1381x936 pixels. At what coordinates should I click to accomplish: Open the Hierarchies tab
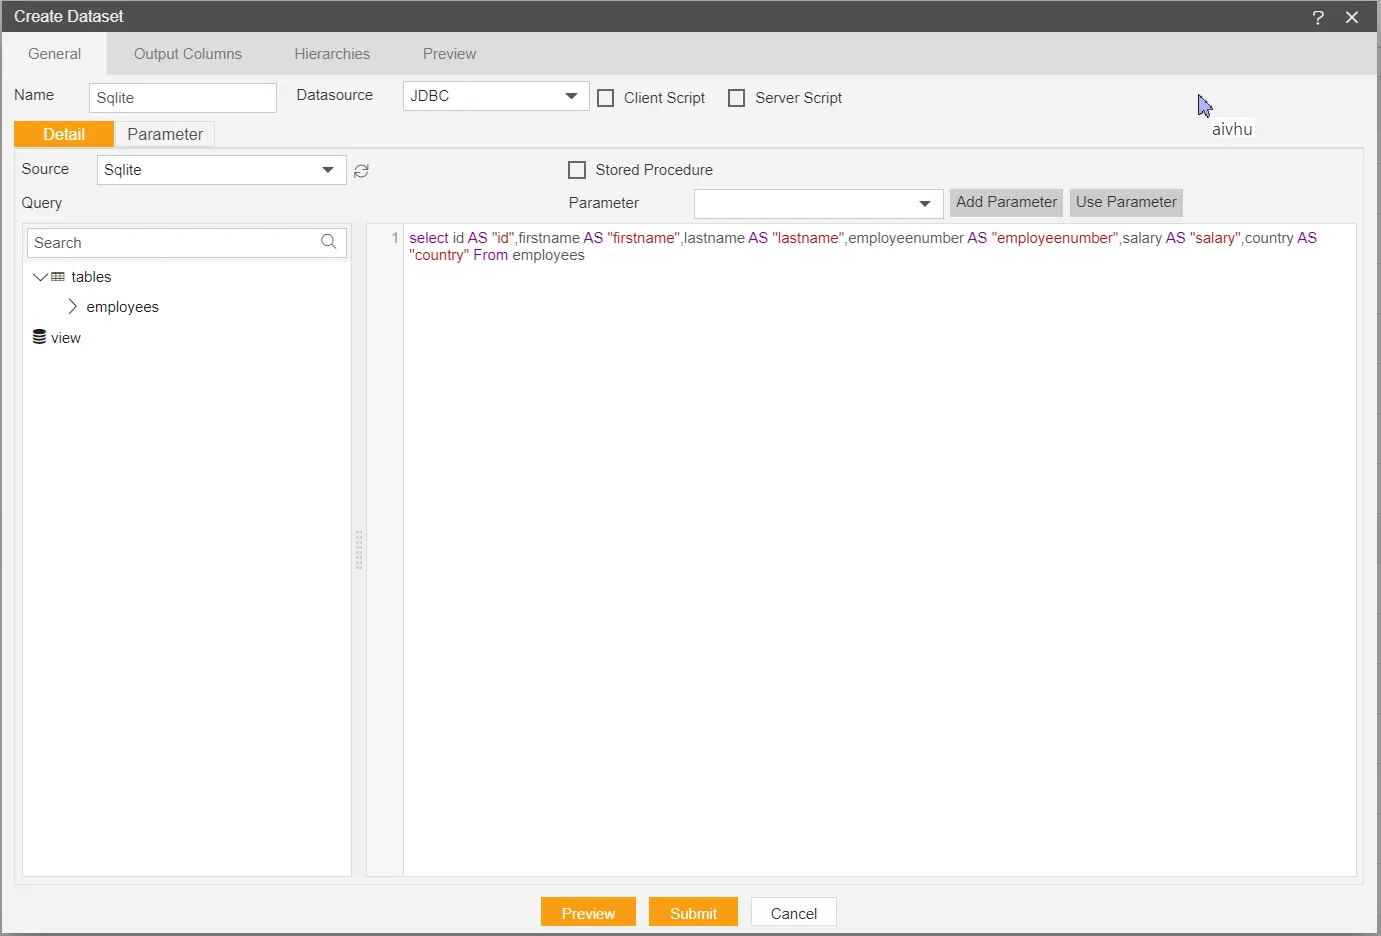pos(332,54)
